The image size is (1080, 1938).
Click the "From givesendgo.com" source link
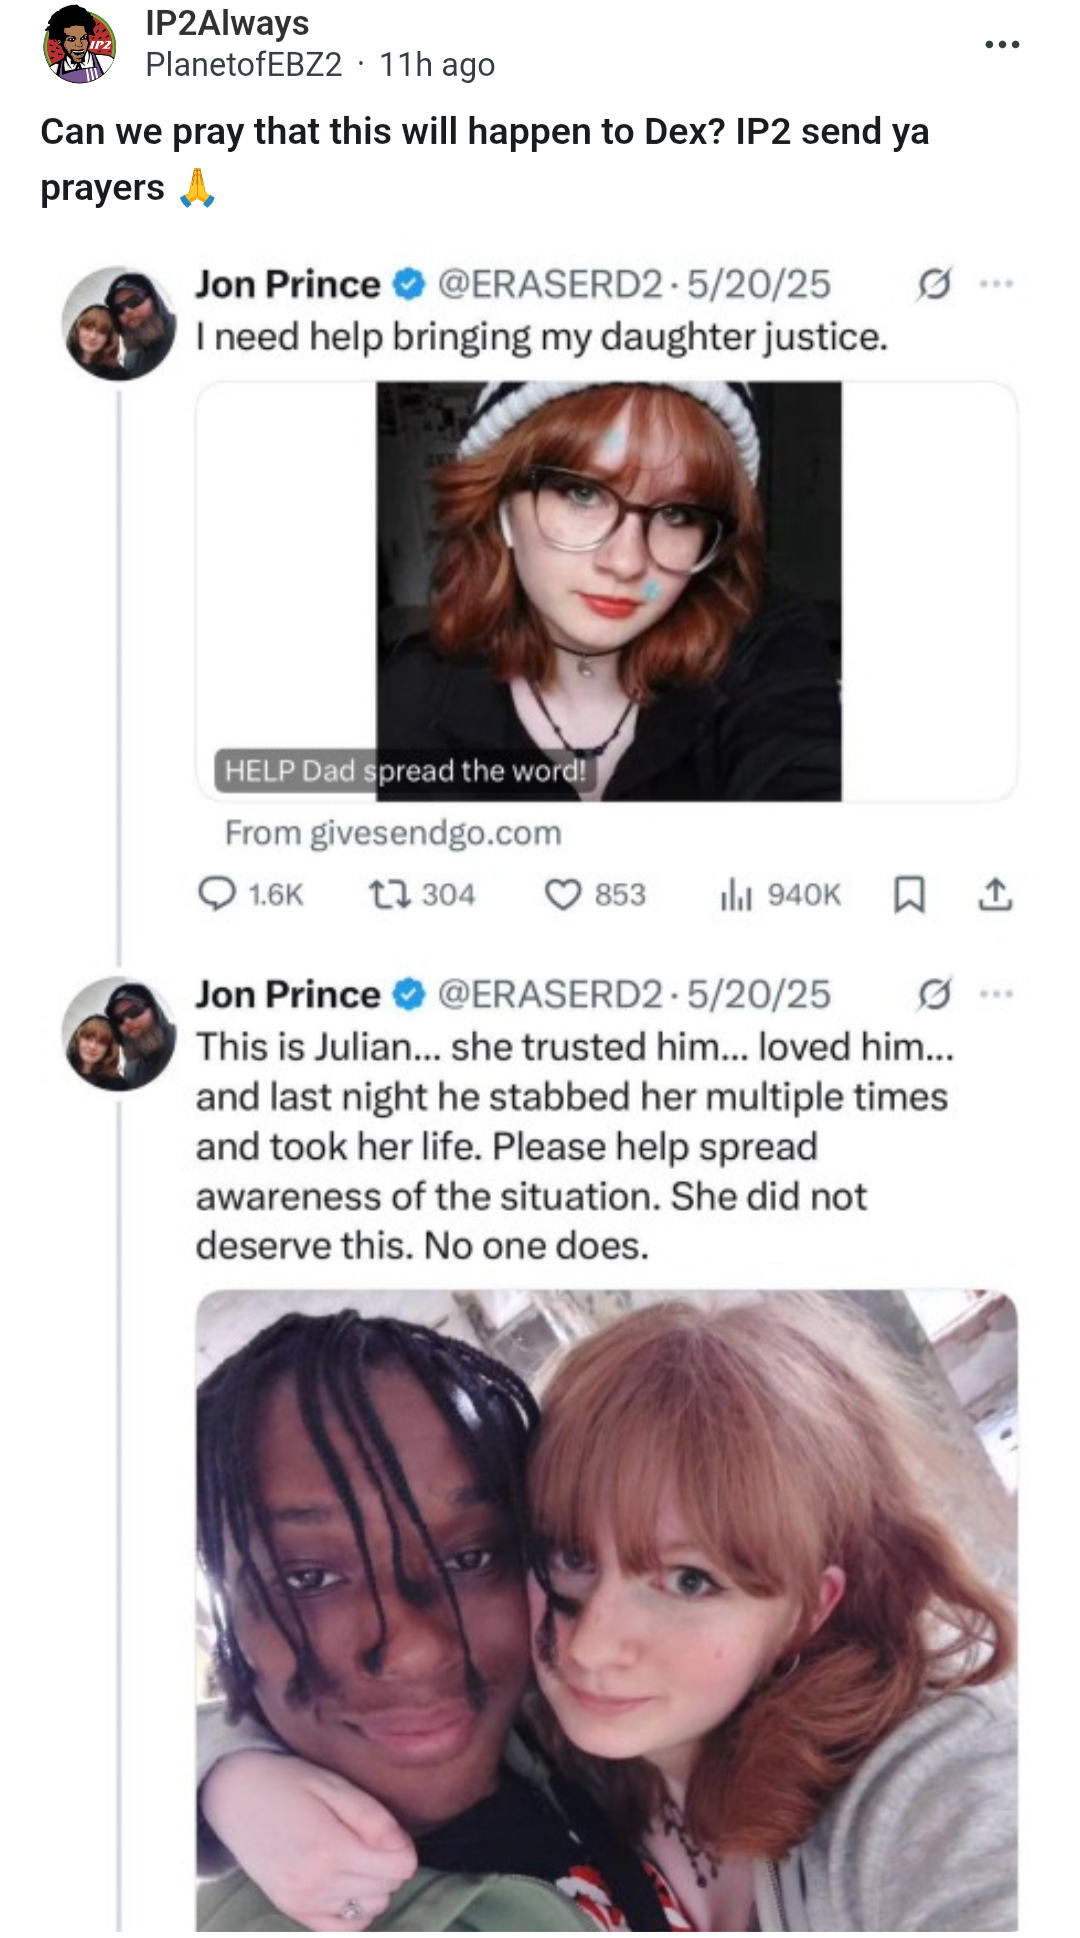[393, 833]
